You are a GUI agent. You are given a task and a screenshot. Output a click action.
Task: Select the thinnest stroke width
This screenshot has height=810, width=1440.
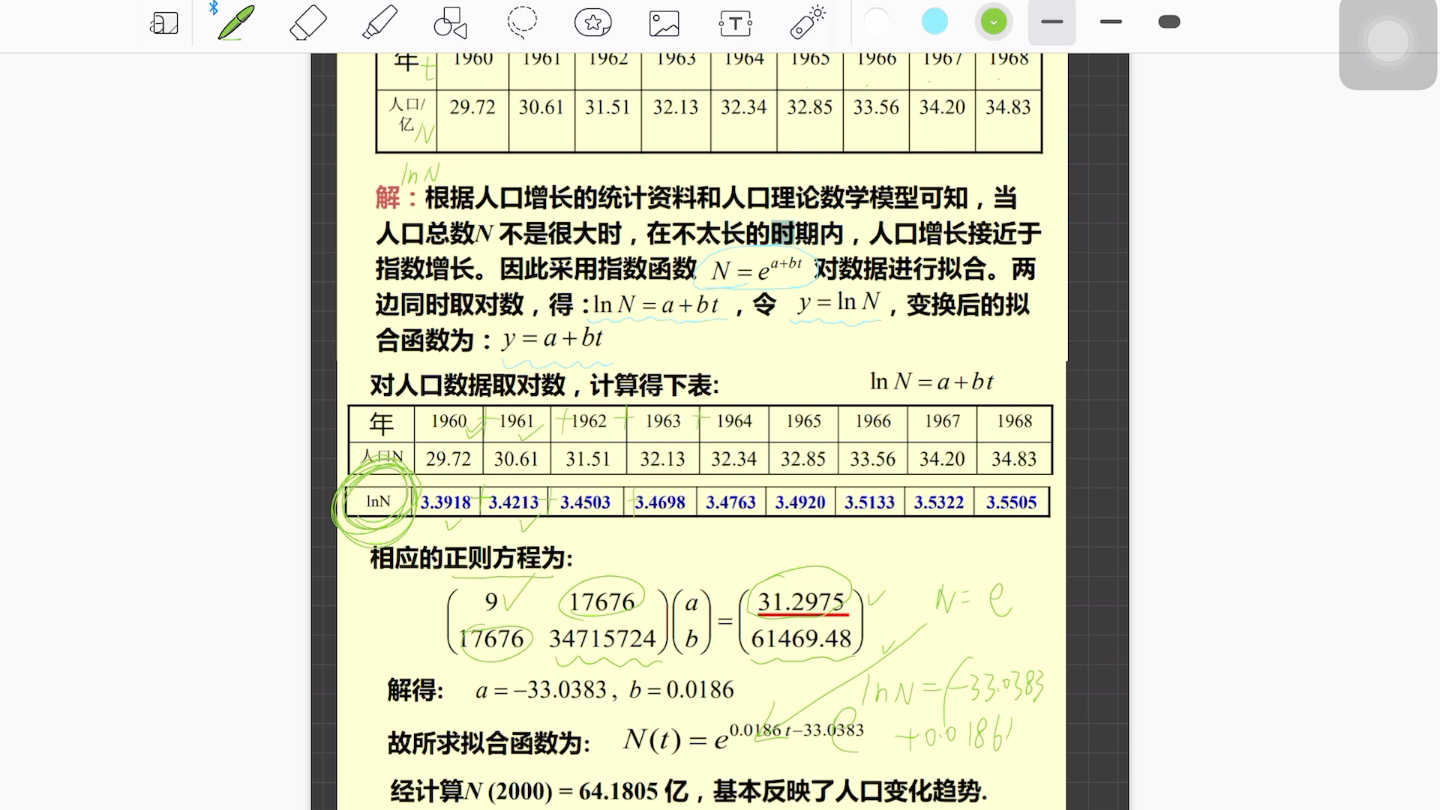tap(1052, 22)
